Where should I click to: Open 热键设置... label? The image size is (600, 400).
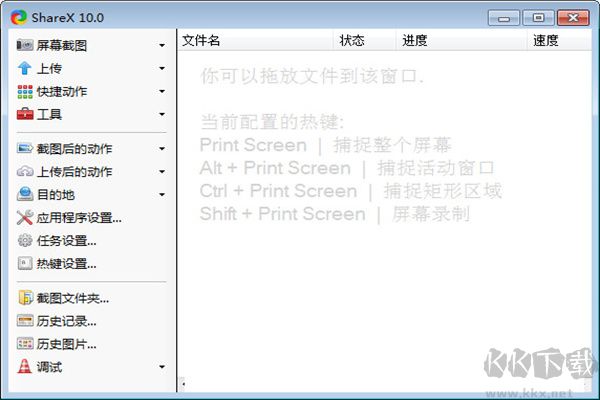(x=66, y=264)
